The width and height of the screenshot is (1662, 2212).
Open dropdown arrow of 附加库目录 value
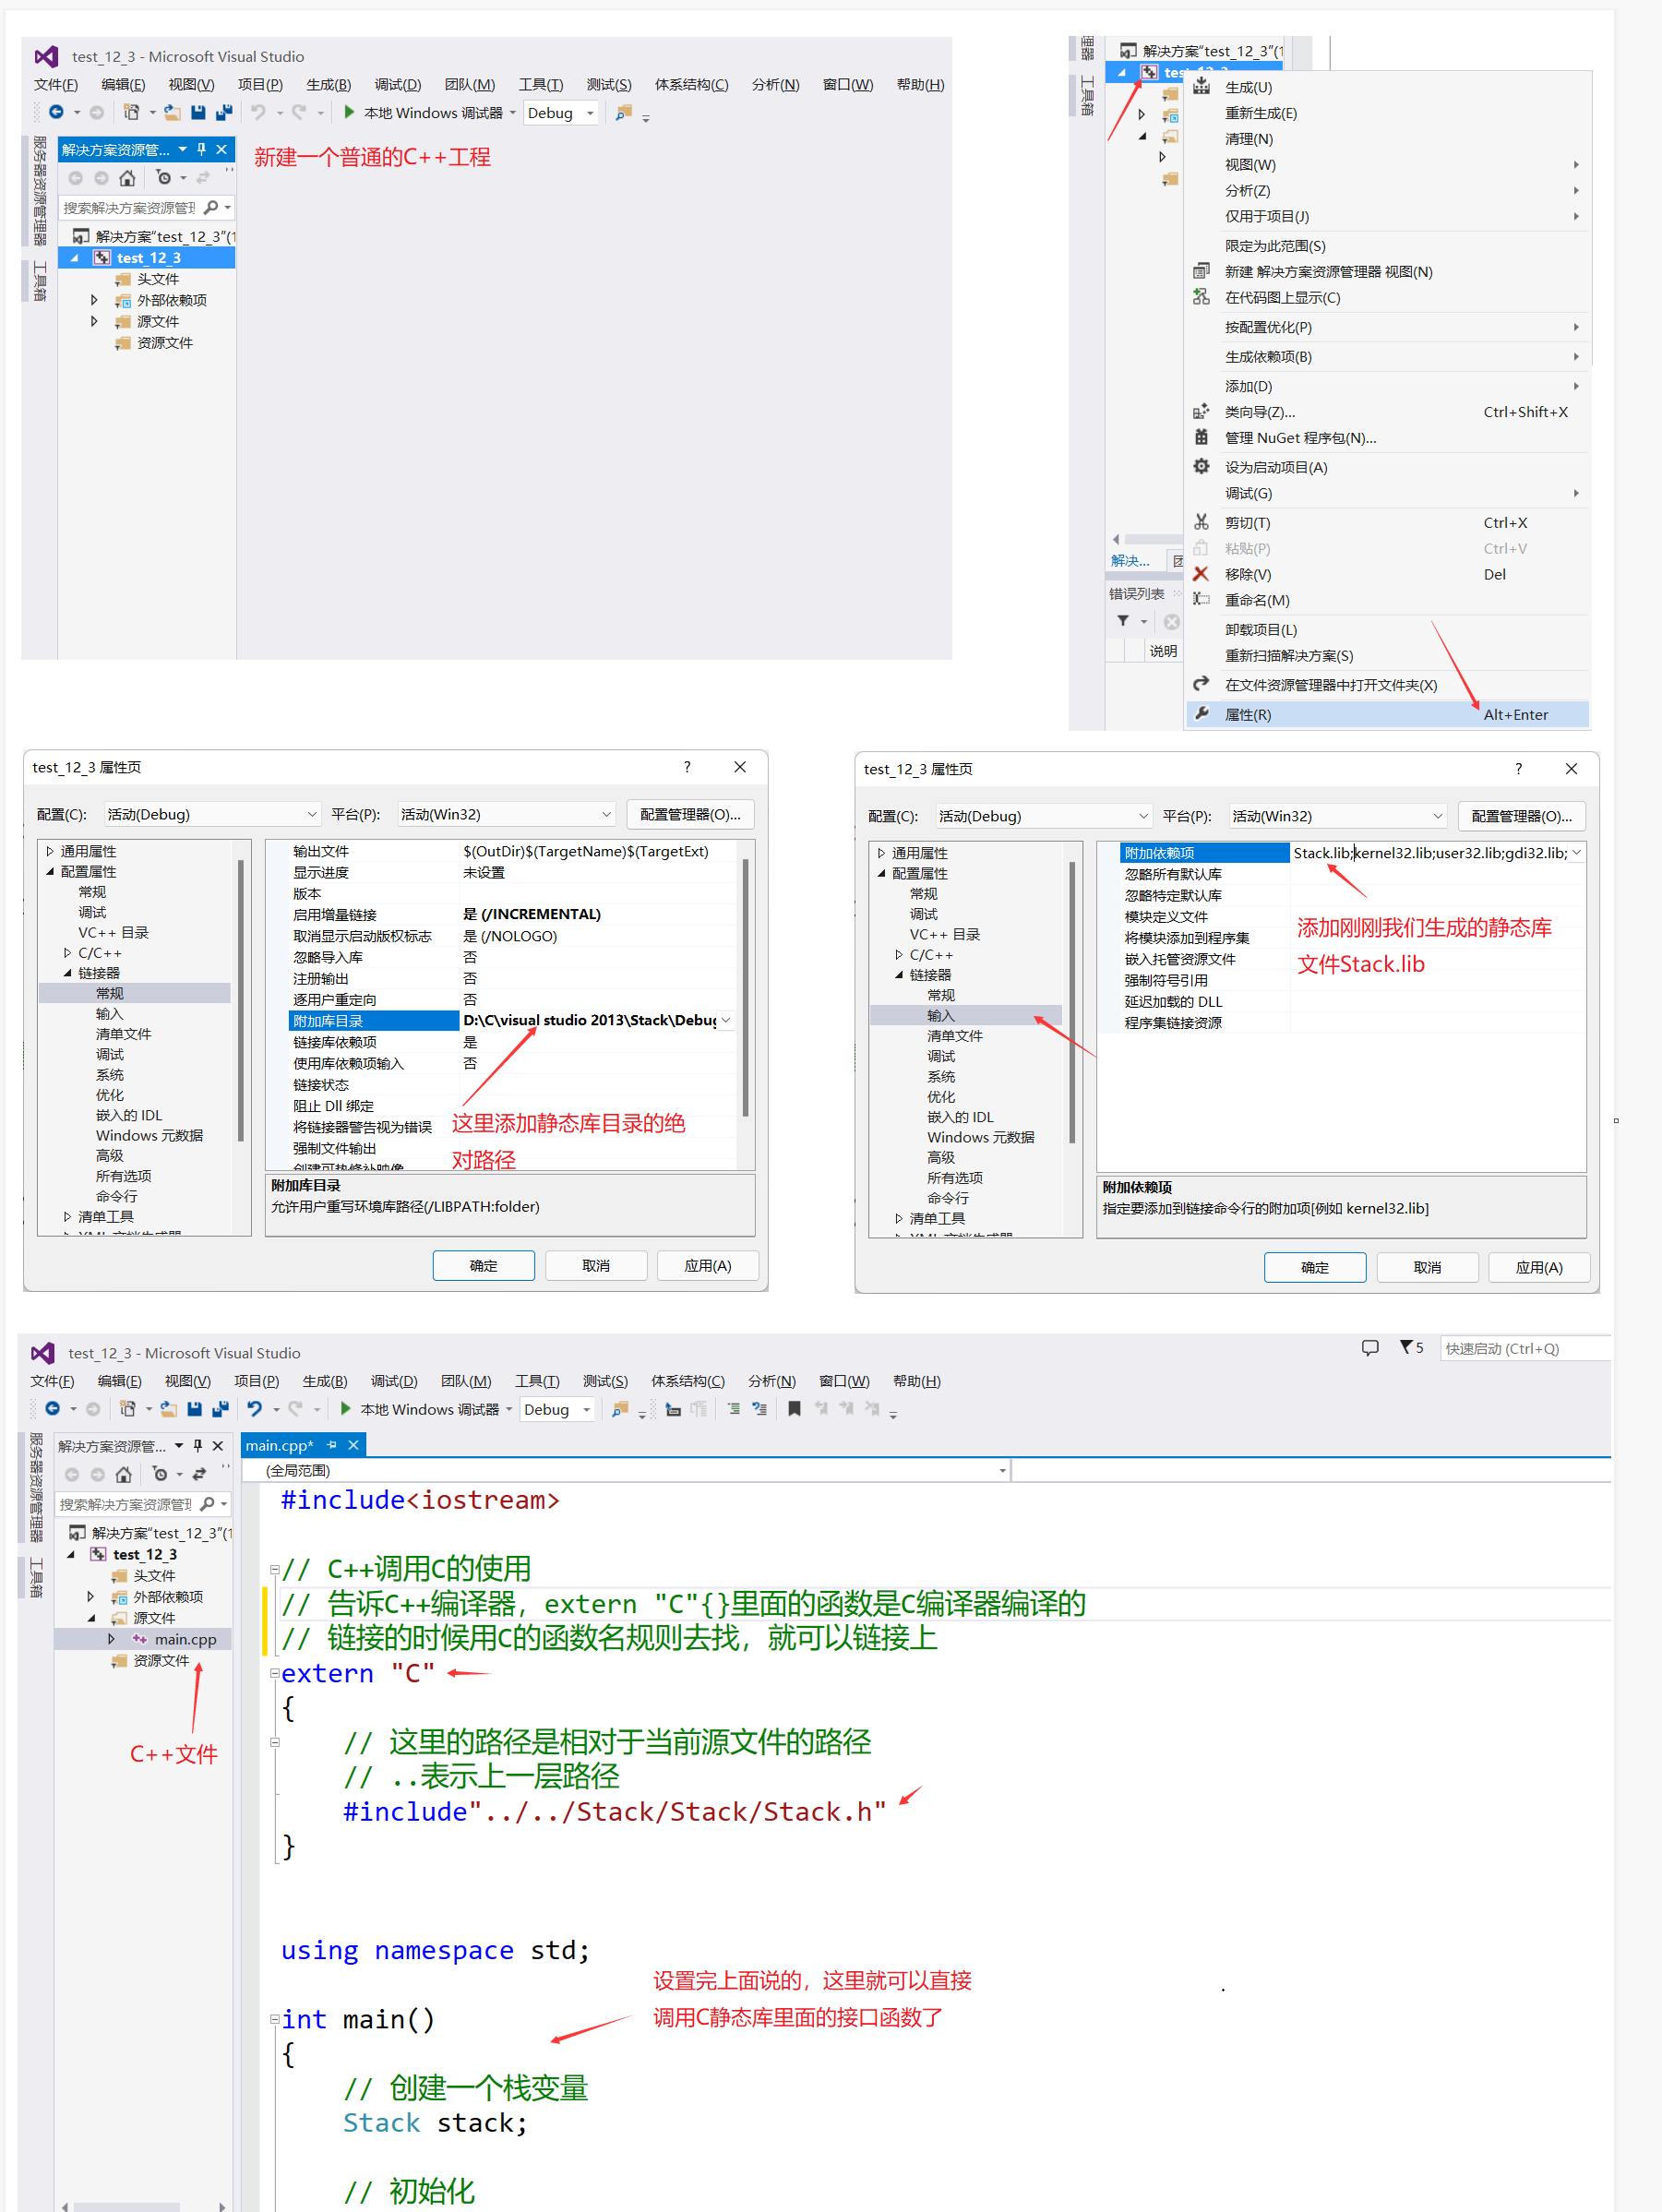726,1020
